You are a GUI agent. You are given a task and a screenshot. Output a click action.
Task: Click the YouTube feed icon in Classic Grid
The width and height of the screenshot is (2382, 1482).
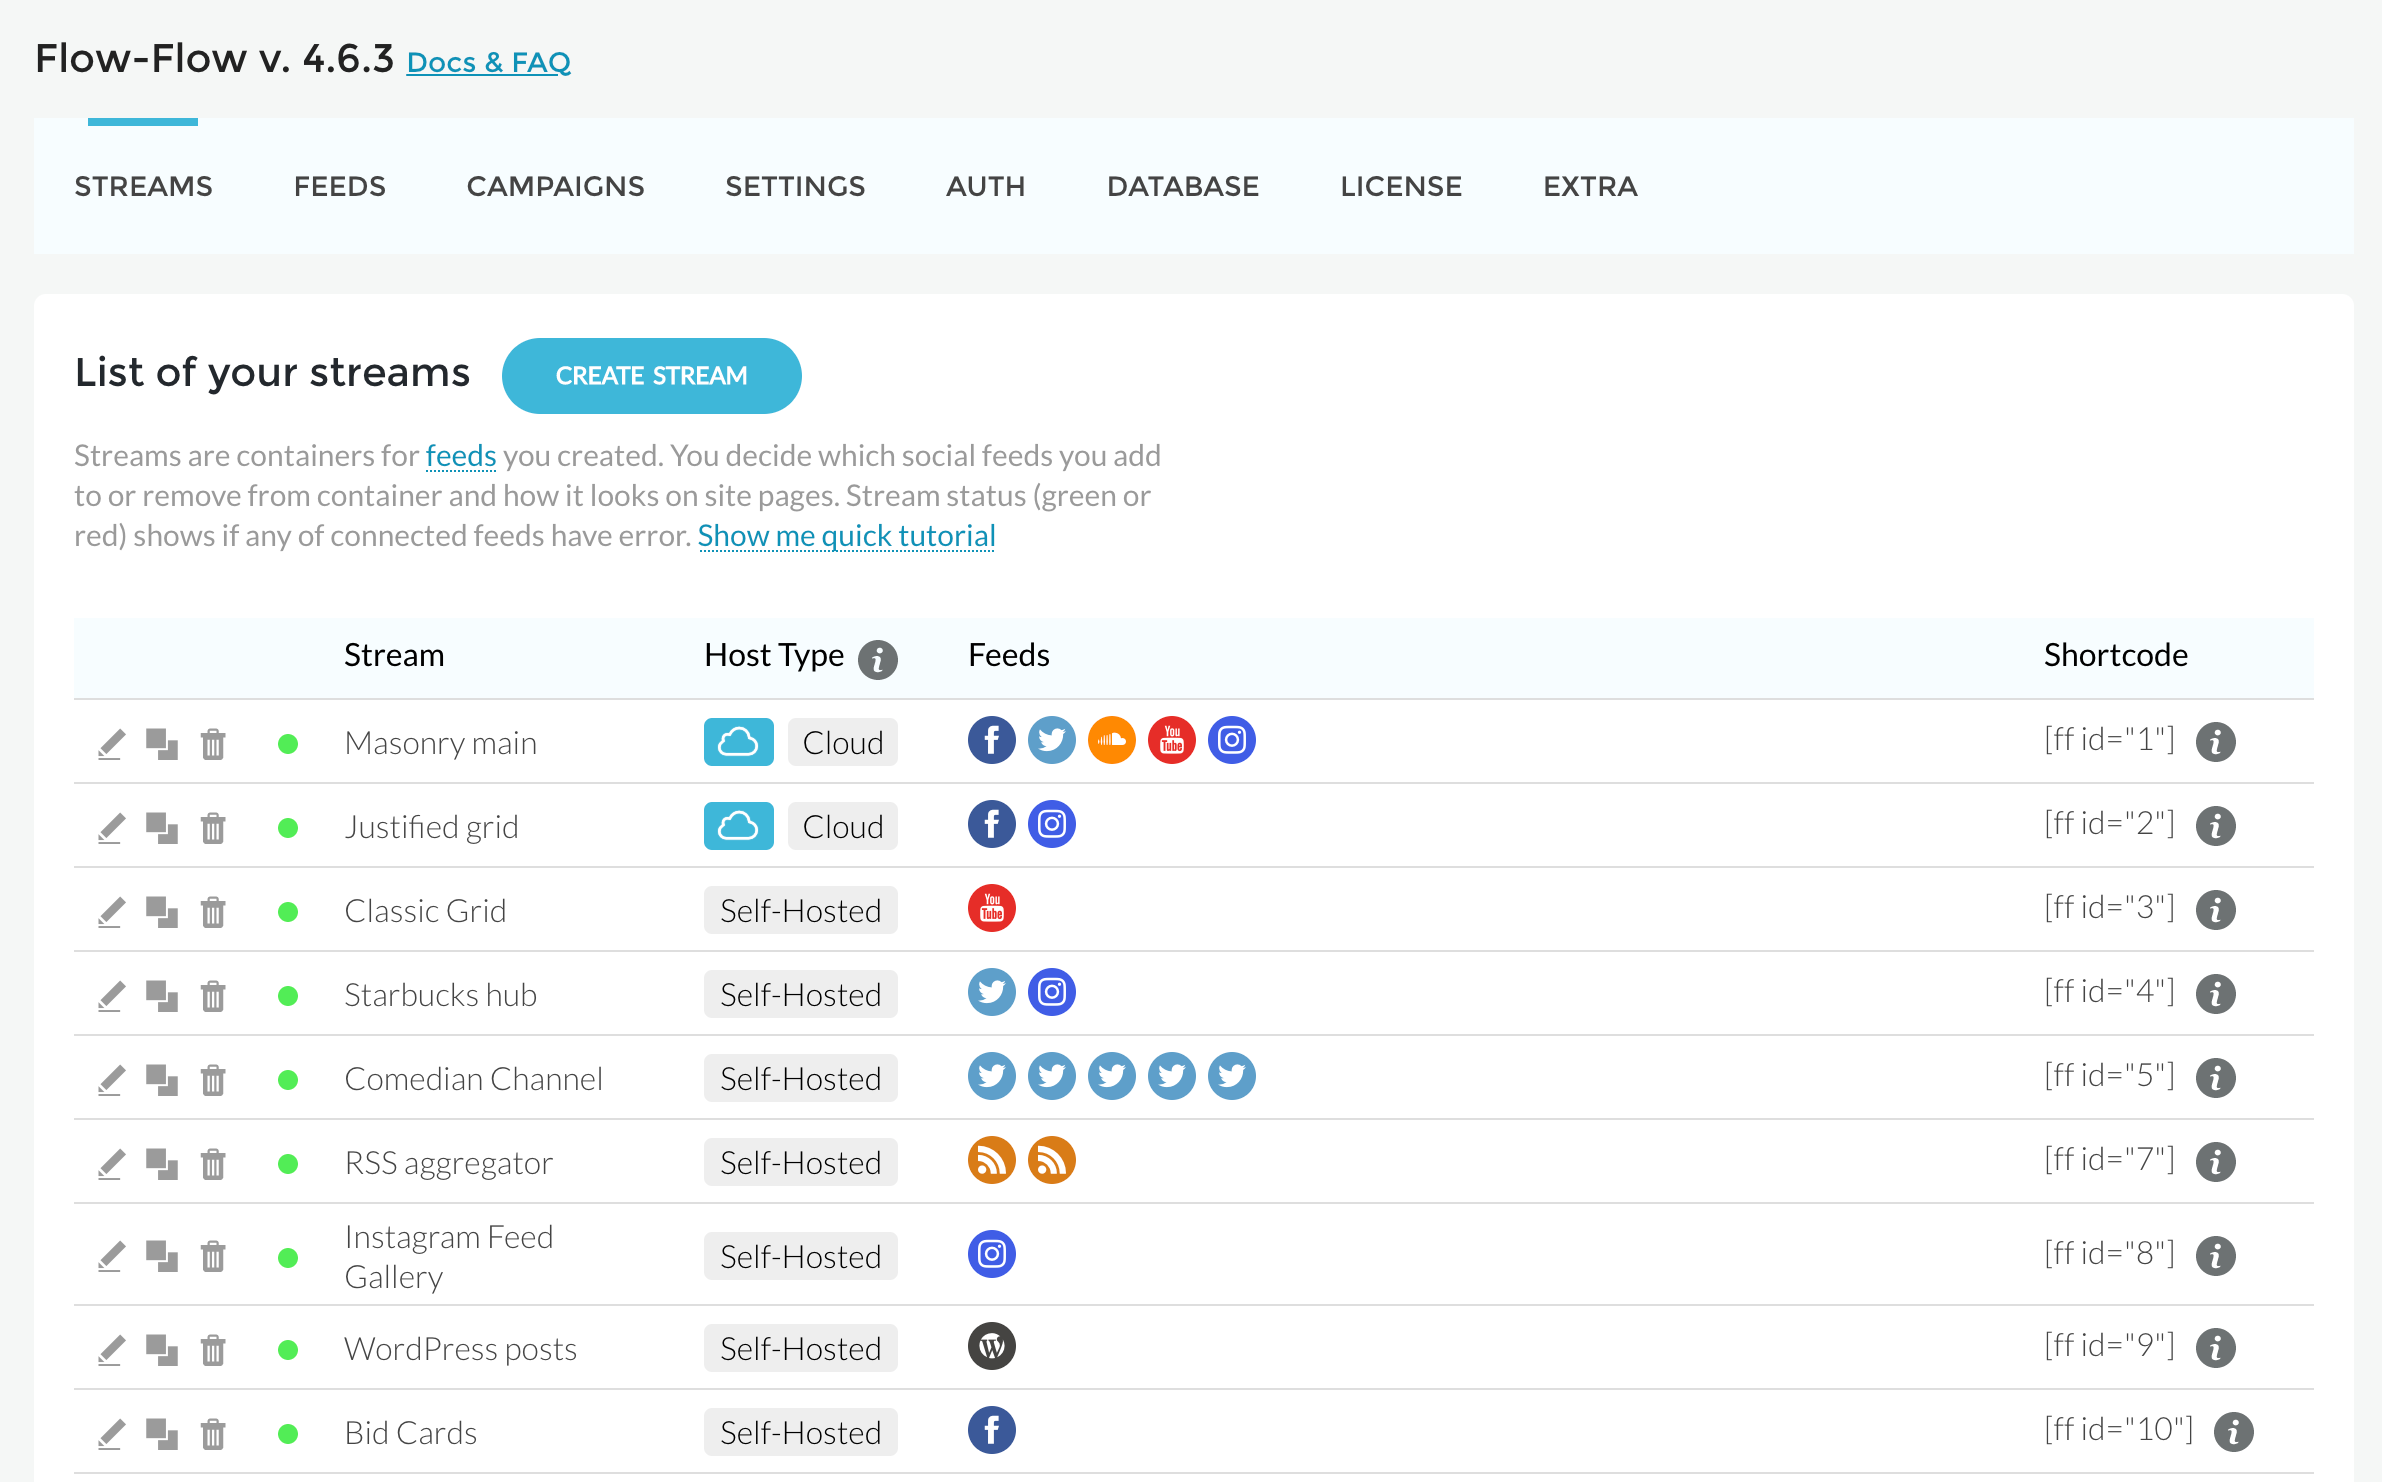(x=991, y=909)
